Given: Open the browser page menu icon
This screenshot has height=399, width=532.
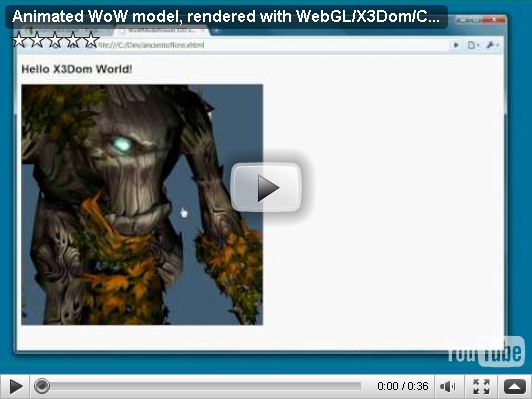Looking at the screenshot, I should pyautogui.click(x=473, y=45).
